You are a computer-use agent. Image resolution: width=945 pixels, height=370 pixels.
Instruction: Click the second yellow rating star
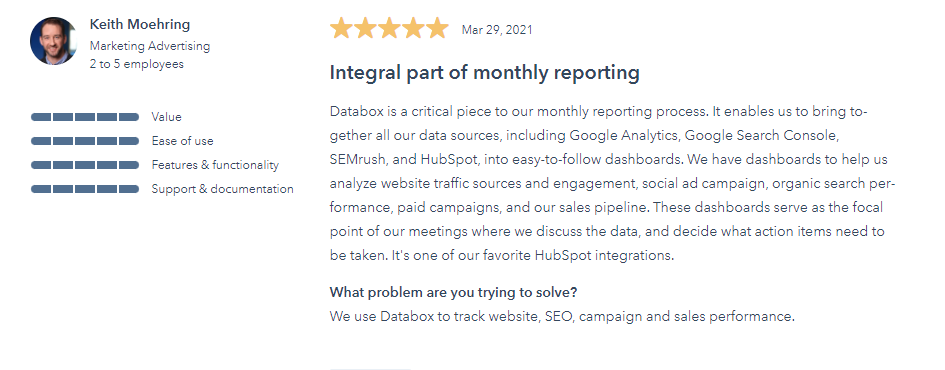click(x=365, y=28)
